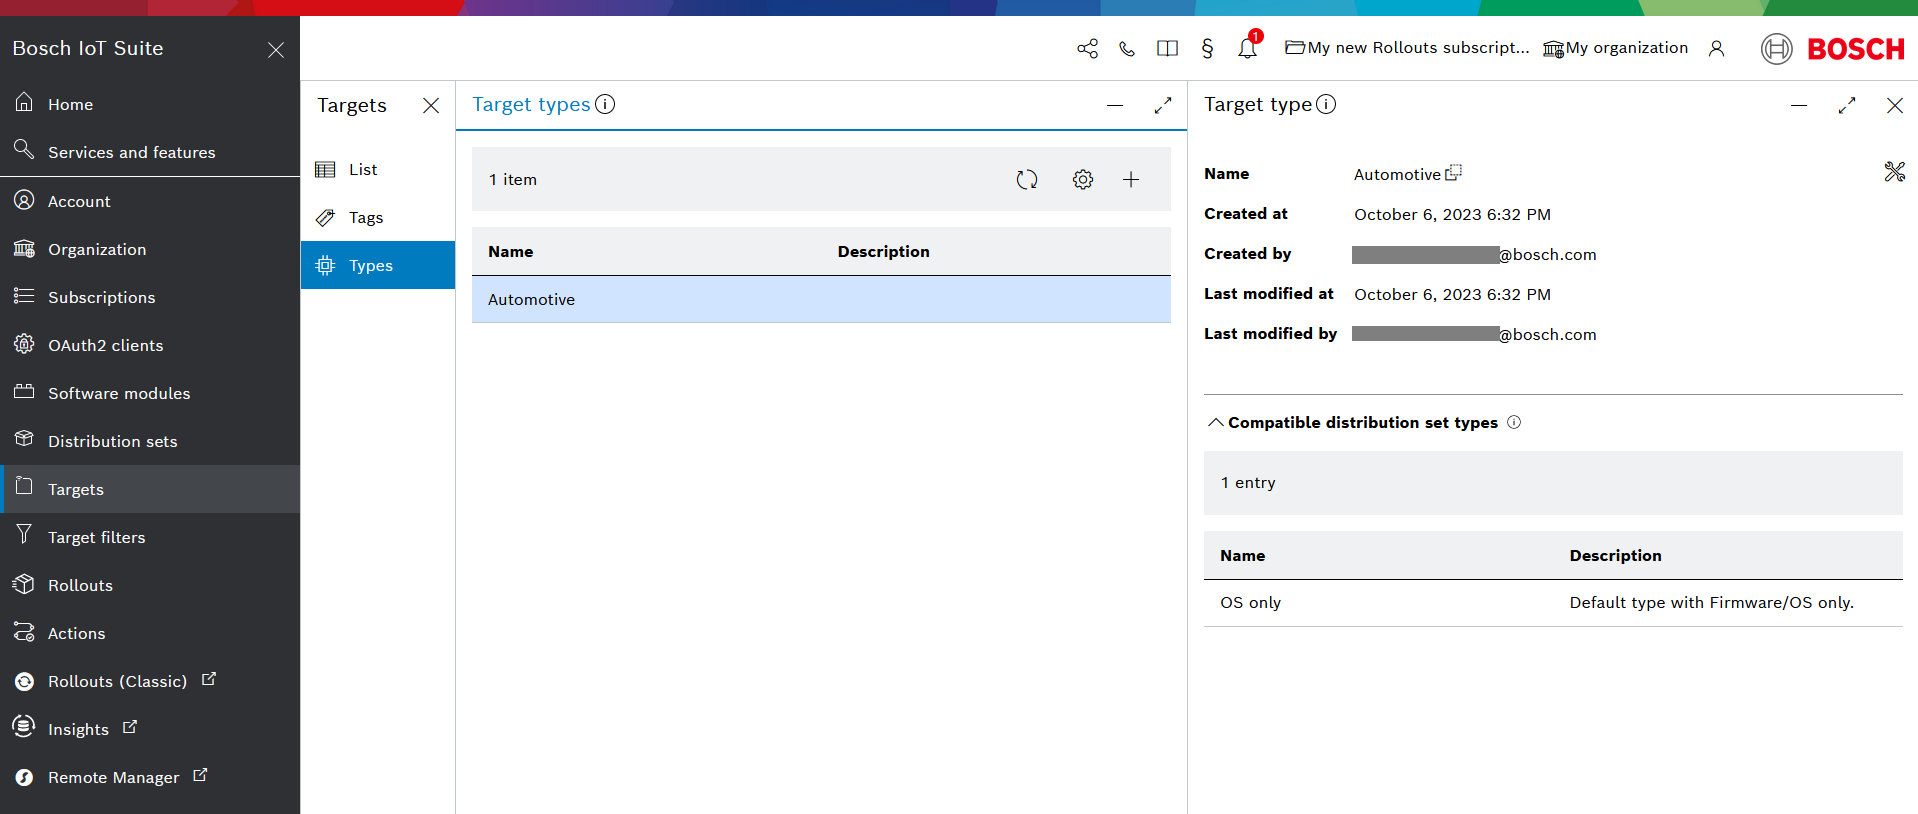Click the edit tools icon in Target type
Viewport: 1918px width, 814px height.
(1894, 172)
